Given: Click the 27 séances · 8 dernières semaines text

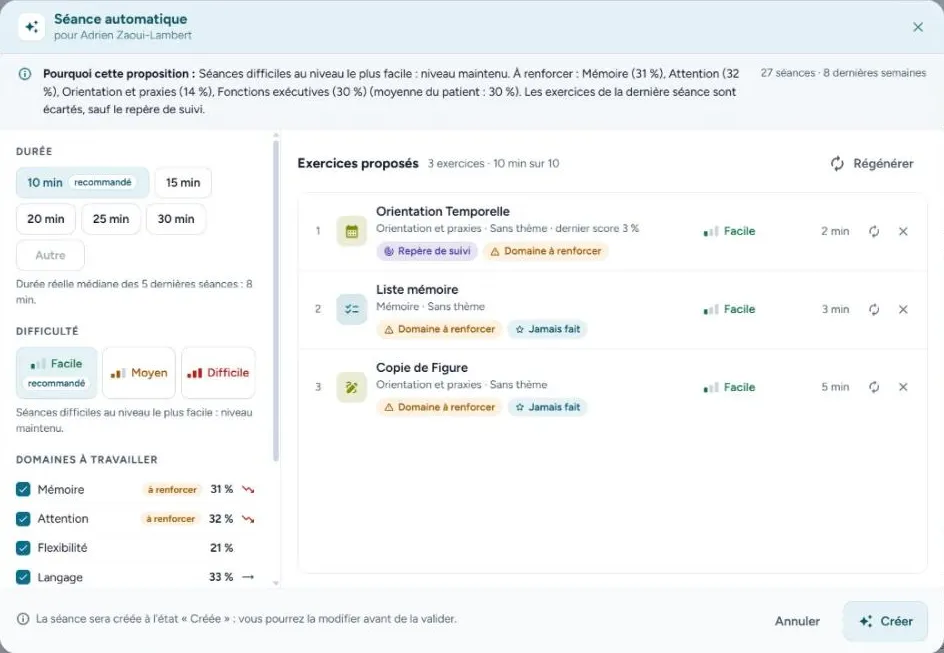Looking at the screenshot, I should [843, 73].
